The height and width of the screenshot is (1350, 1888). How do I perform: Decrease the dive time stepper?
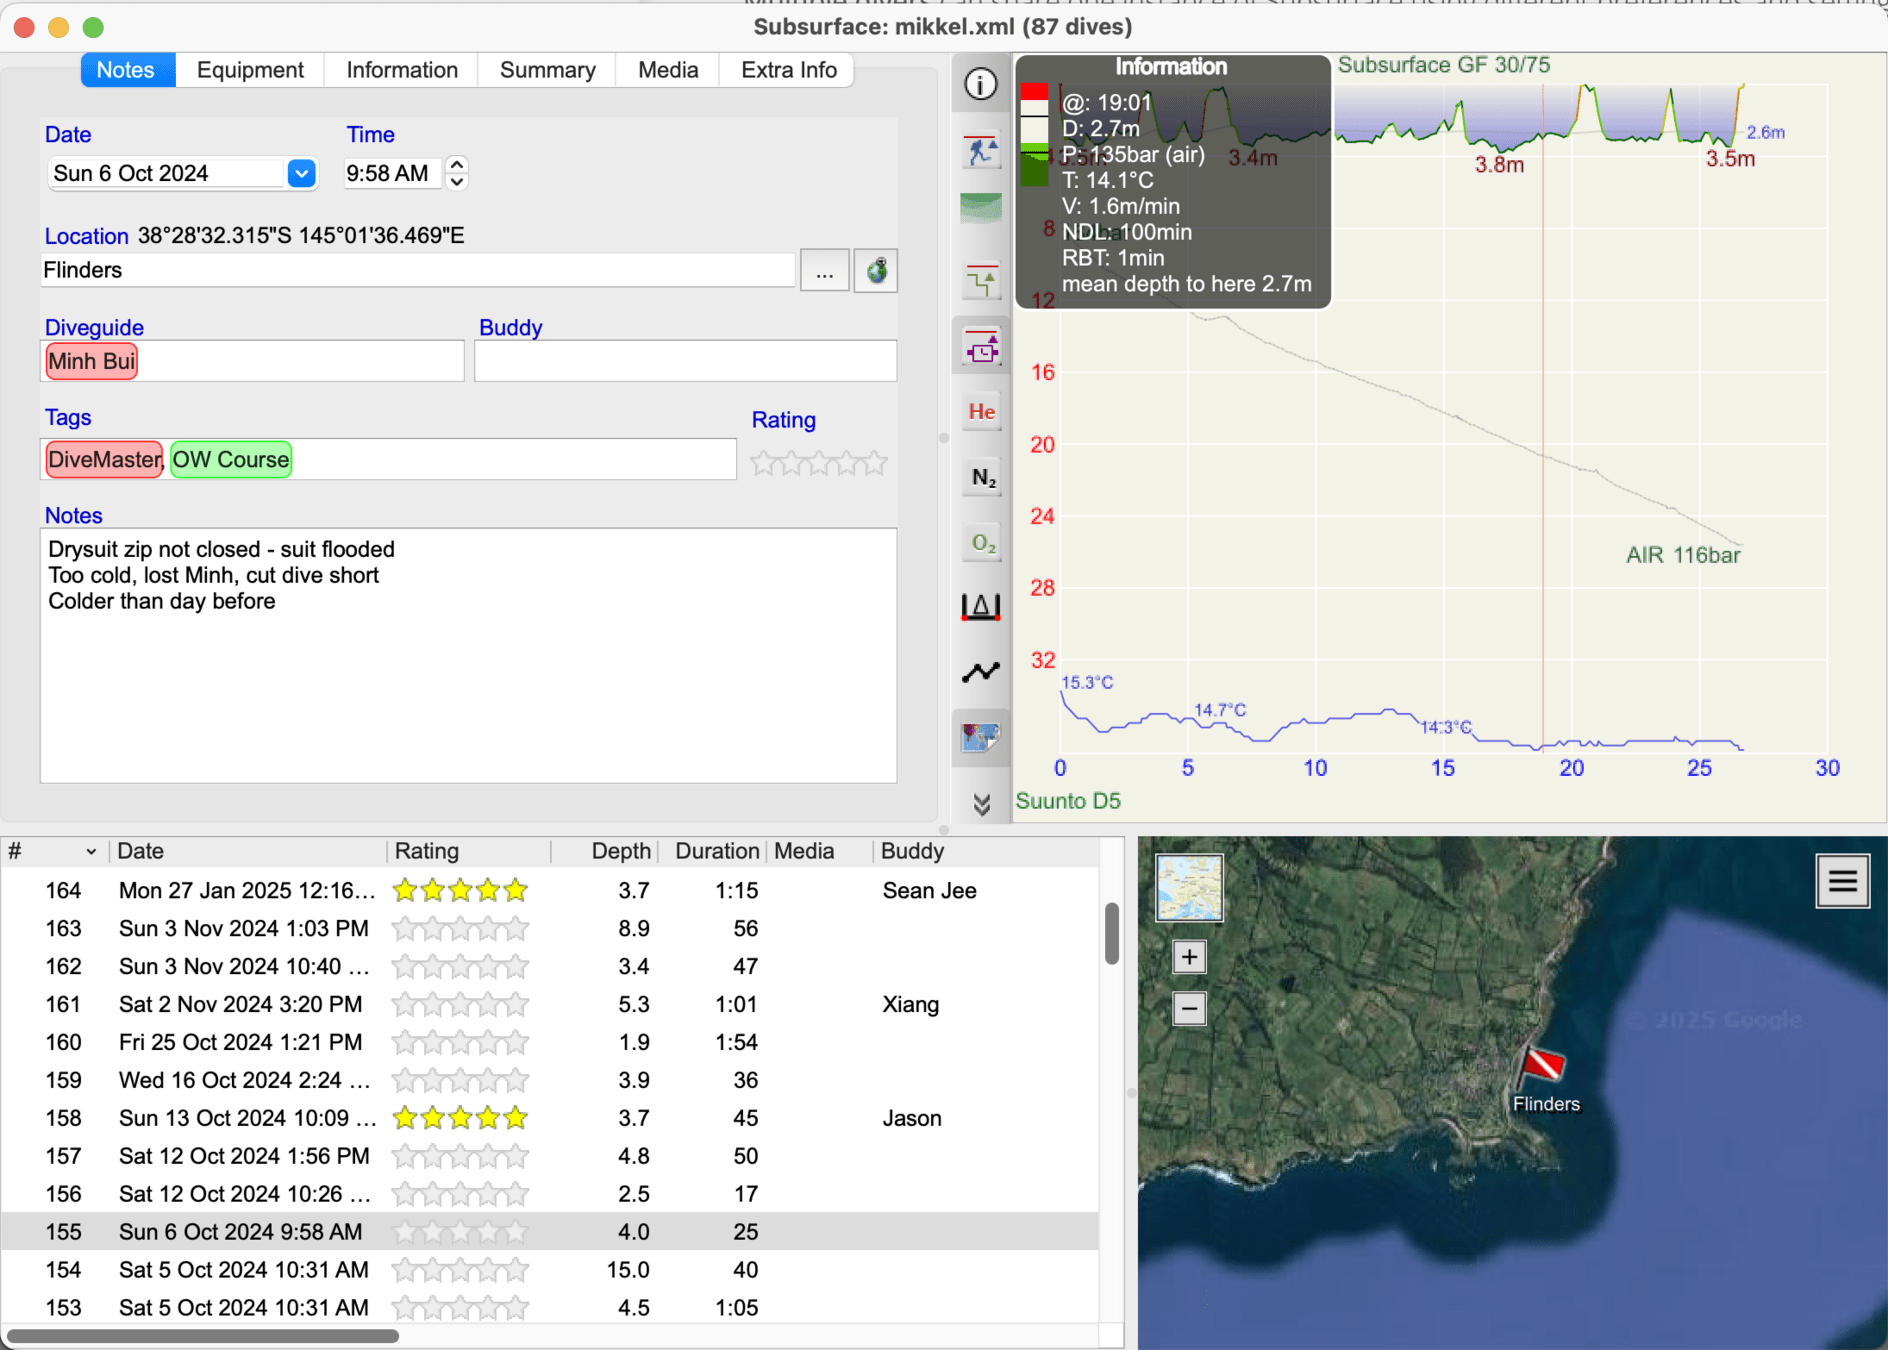click(x=457, y=182)
